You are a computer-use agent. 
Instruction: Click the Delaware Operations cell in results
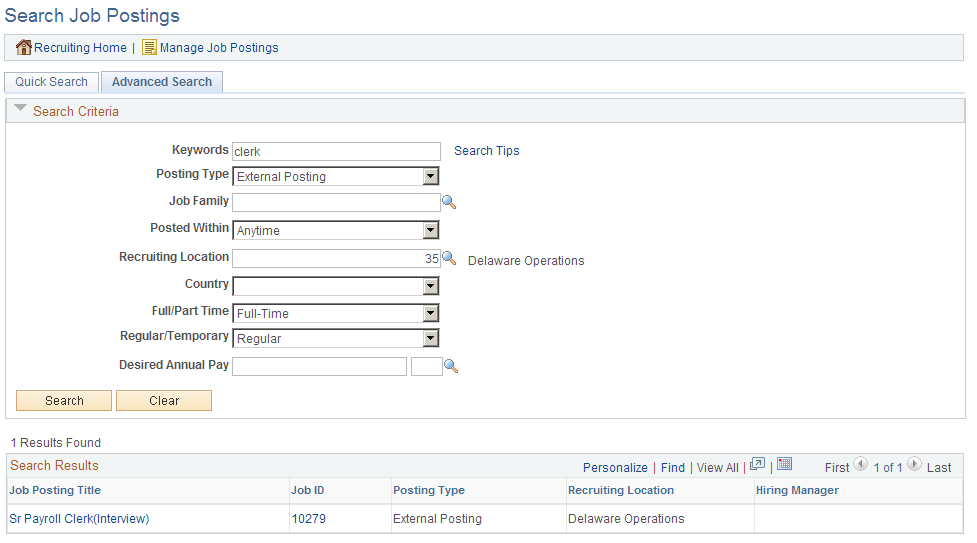point(626,519)
